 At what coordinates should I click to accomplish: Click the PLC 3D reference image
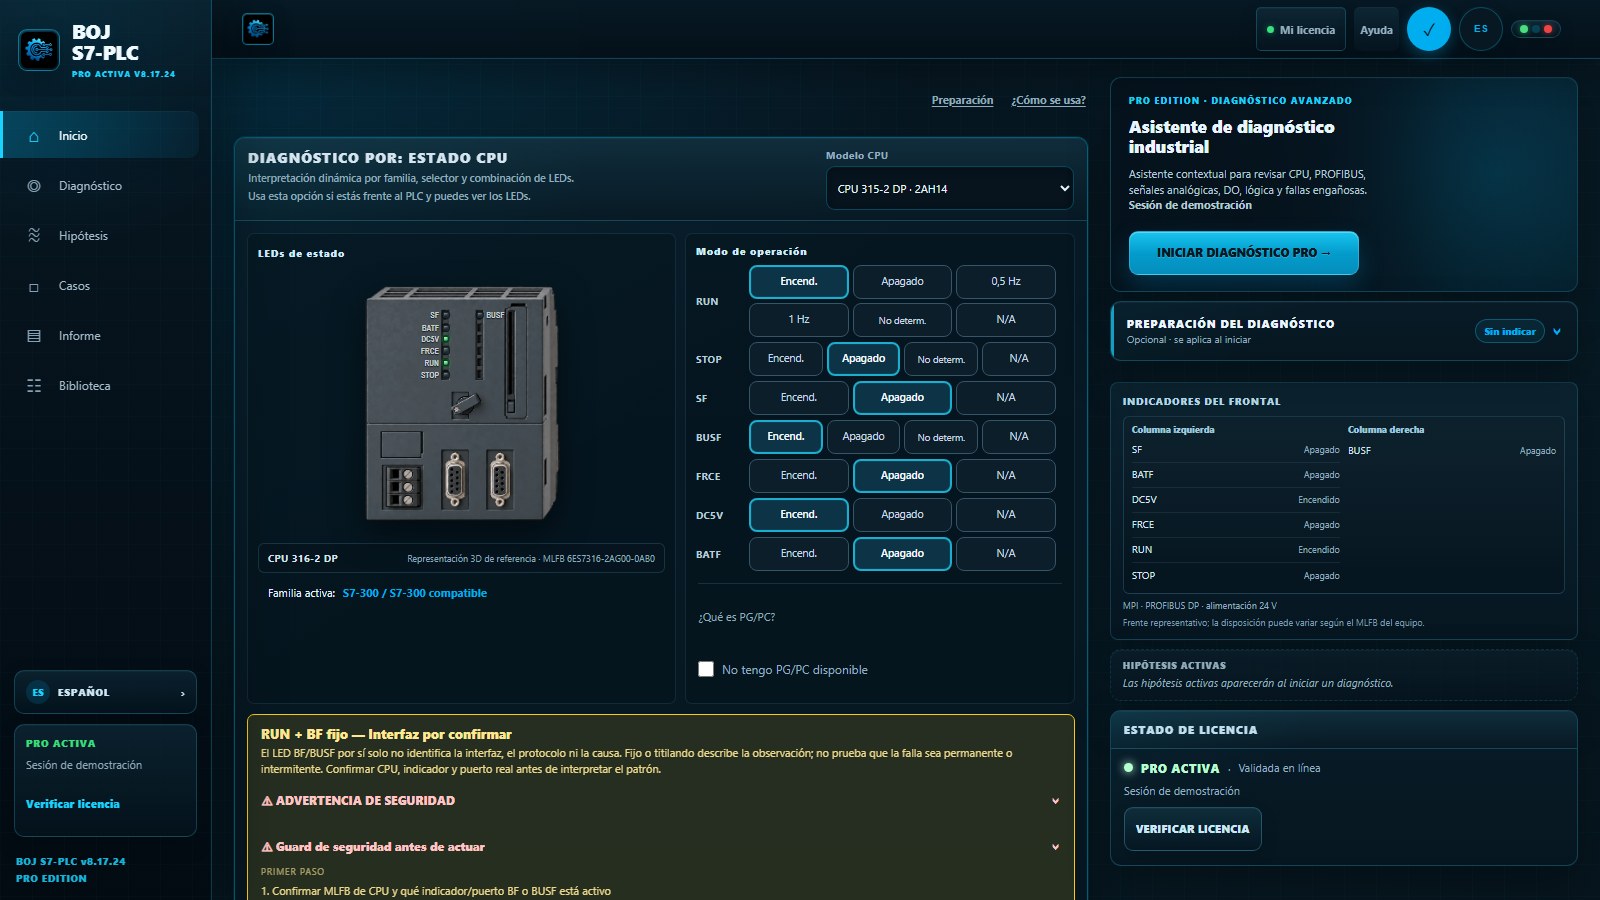(461, 403)
